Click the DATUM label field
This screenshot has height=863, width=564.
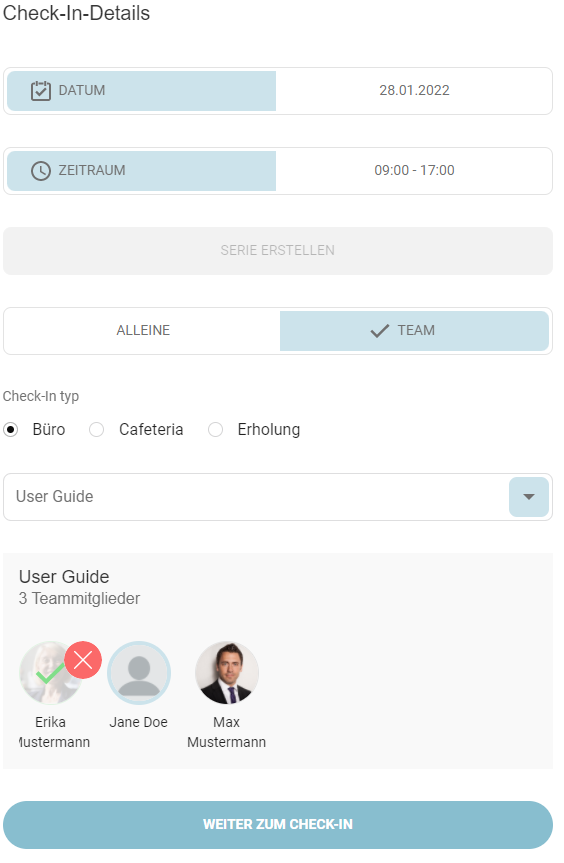click(141, 91)
